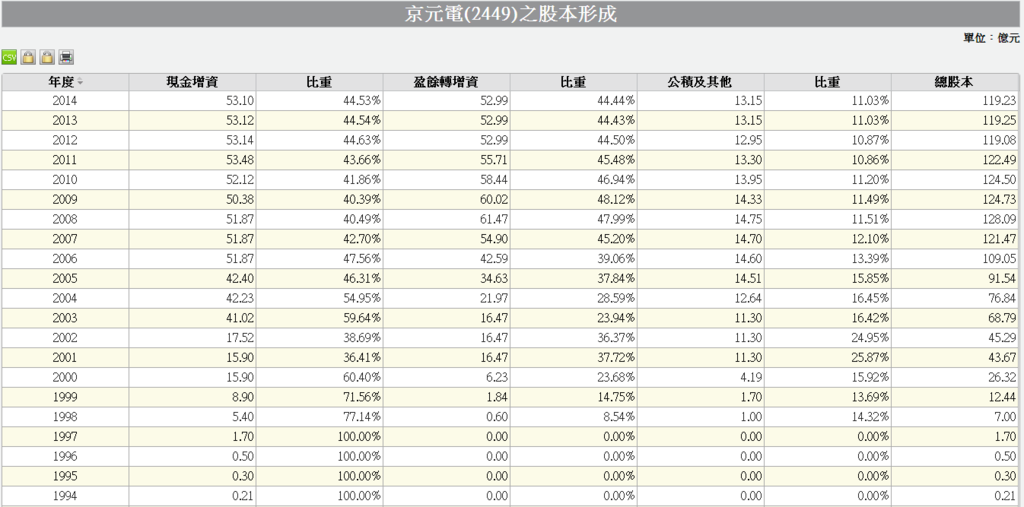Click the total capital value 119.25

[999, 120]
